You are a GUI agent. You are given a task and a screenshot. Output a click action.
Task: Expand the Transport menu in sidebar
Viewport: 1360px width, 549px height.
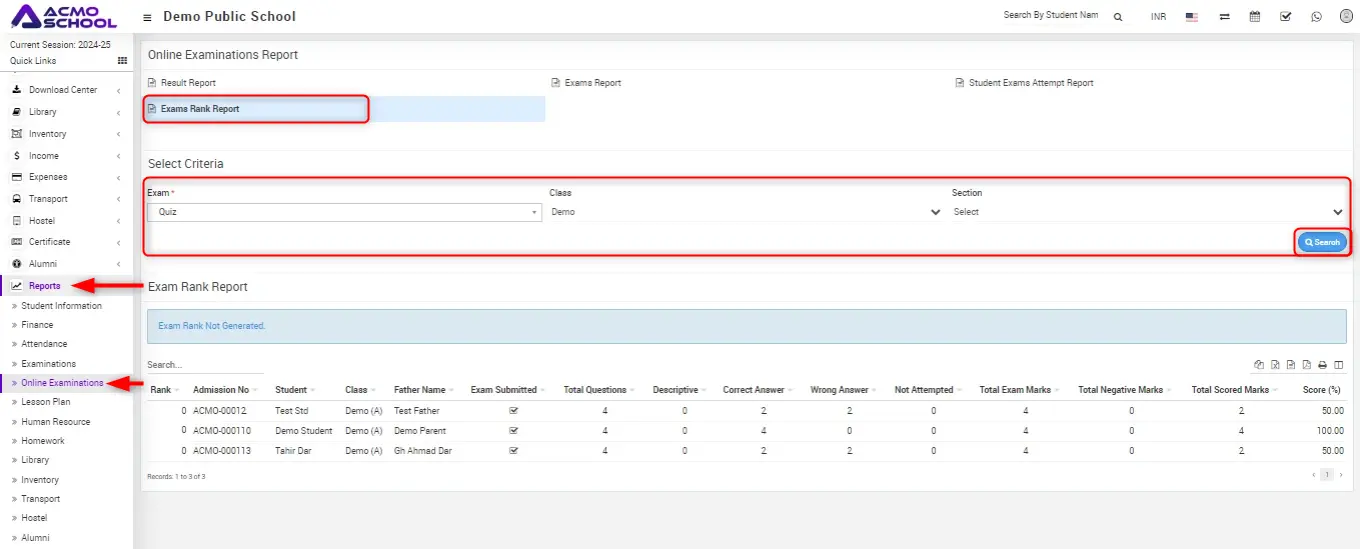48,199
